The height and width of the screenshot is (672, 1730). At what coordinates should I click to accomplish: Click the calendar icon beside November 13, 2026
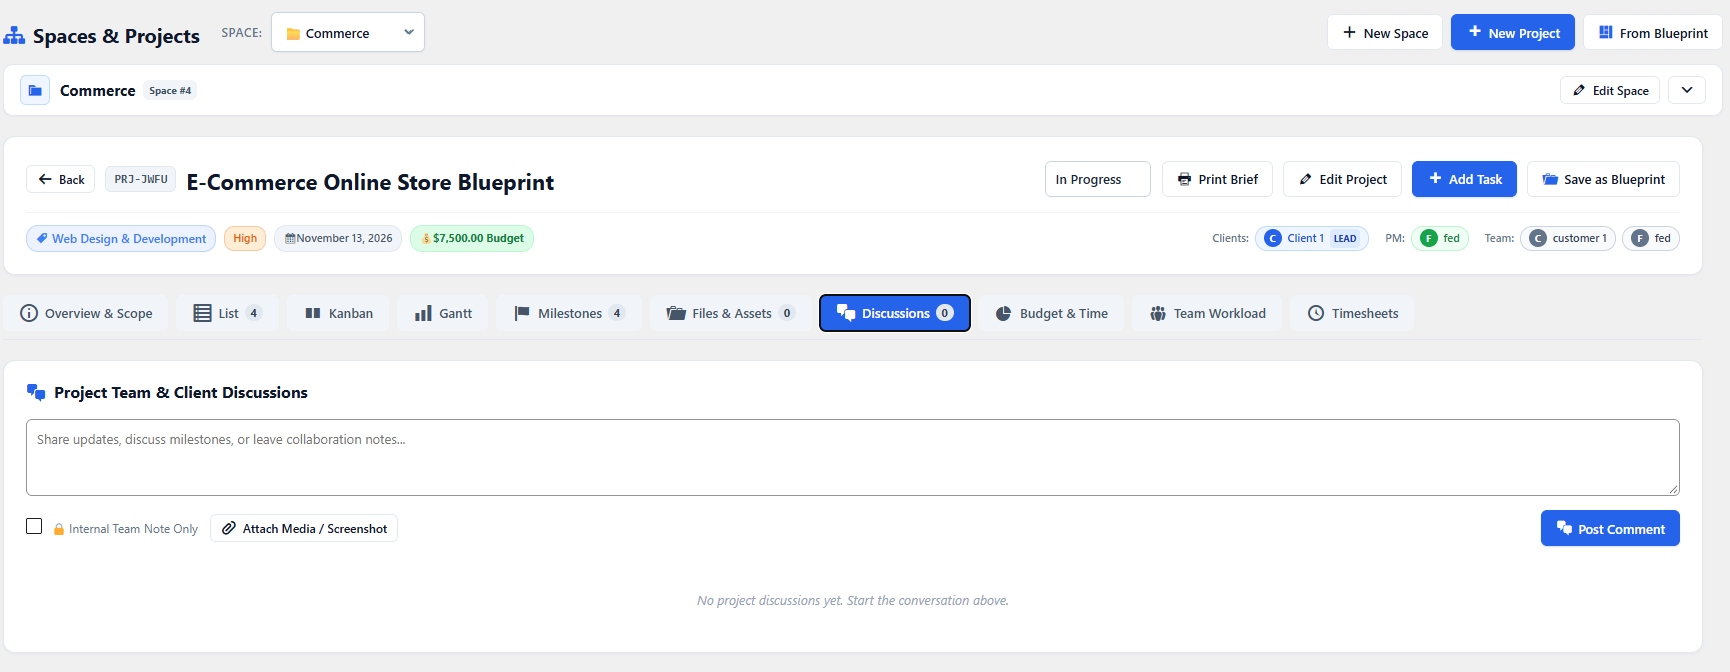(x=290, y=238)
